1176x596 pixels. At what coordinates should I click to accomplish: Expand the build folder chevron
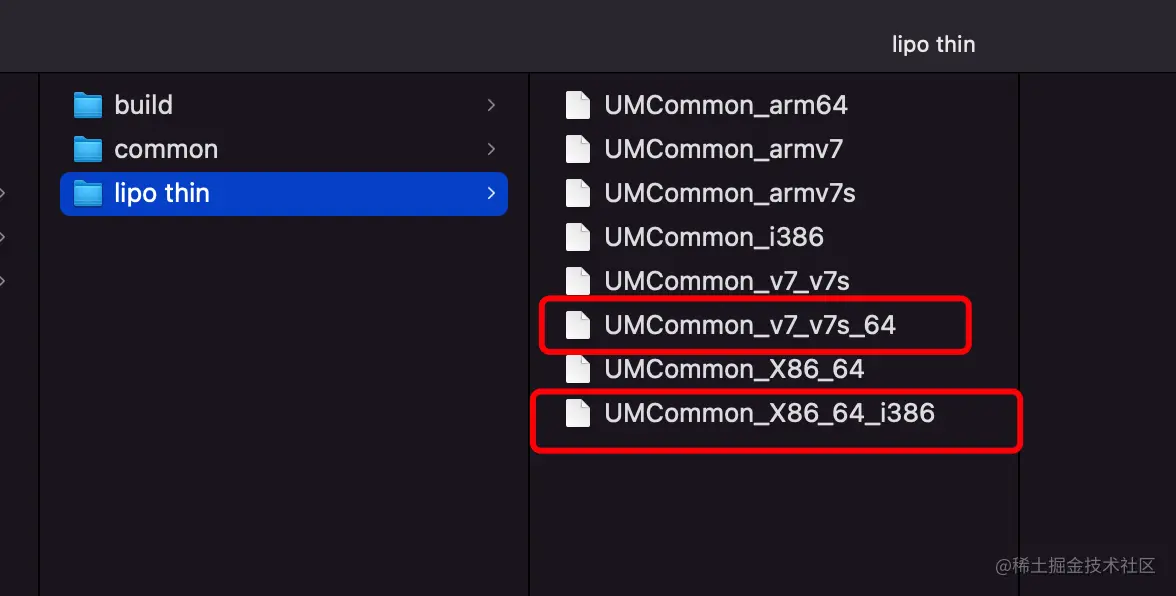pos(491,105)
